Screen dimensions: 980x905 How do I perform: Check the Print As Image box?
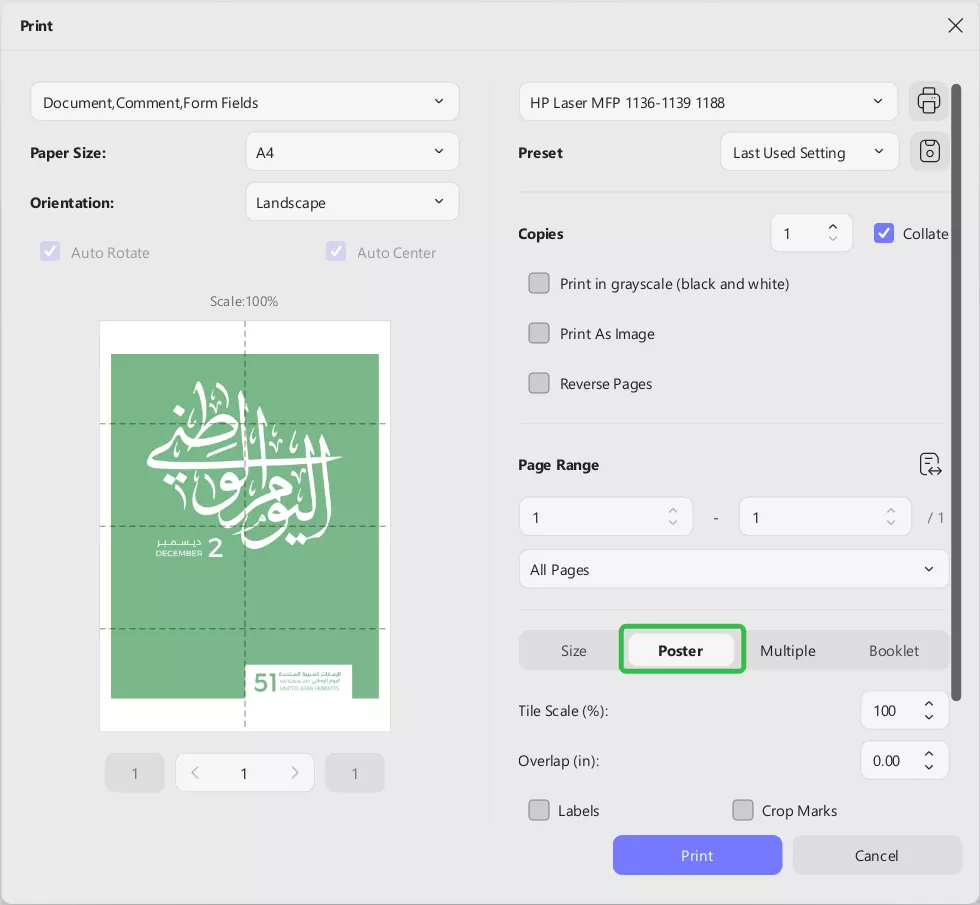[x=539, y=333]
